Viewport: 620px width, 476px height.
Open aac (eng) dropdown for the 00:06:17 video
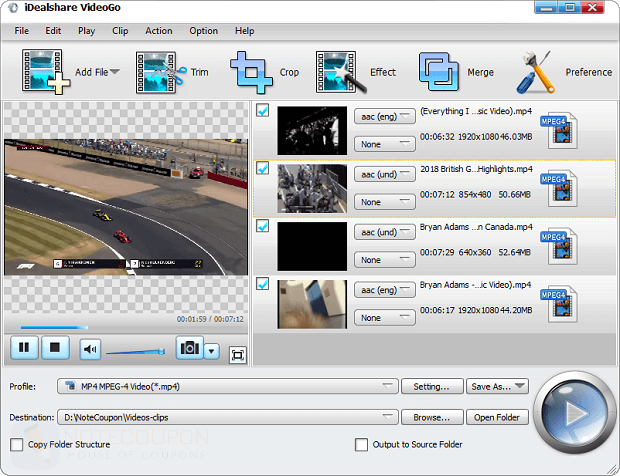coord(385,290)
